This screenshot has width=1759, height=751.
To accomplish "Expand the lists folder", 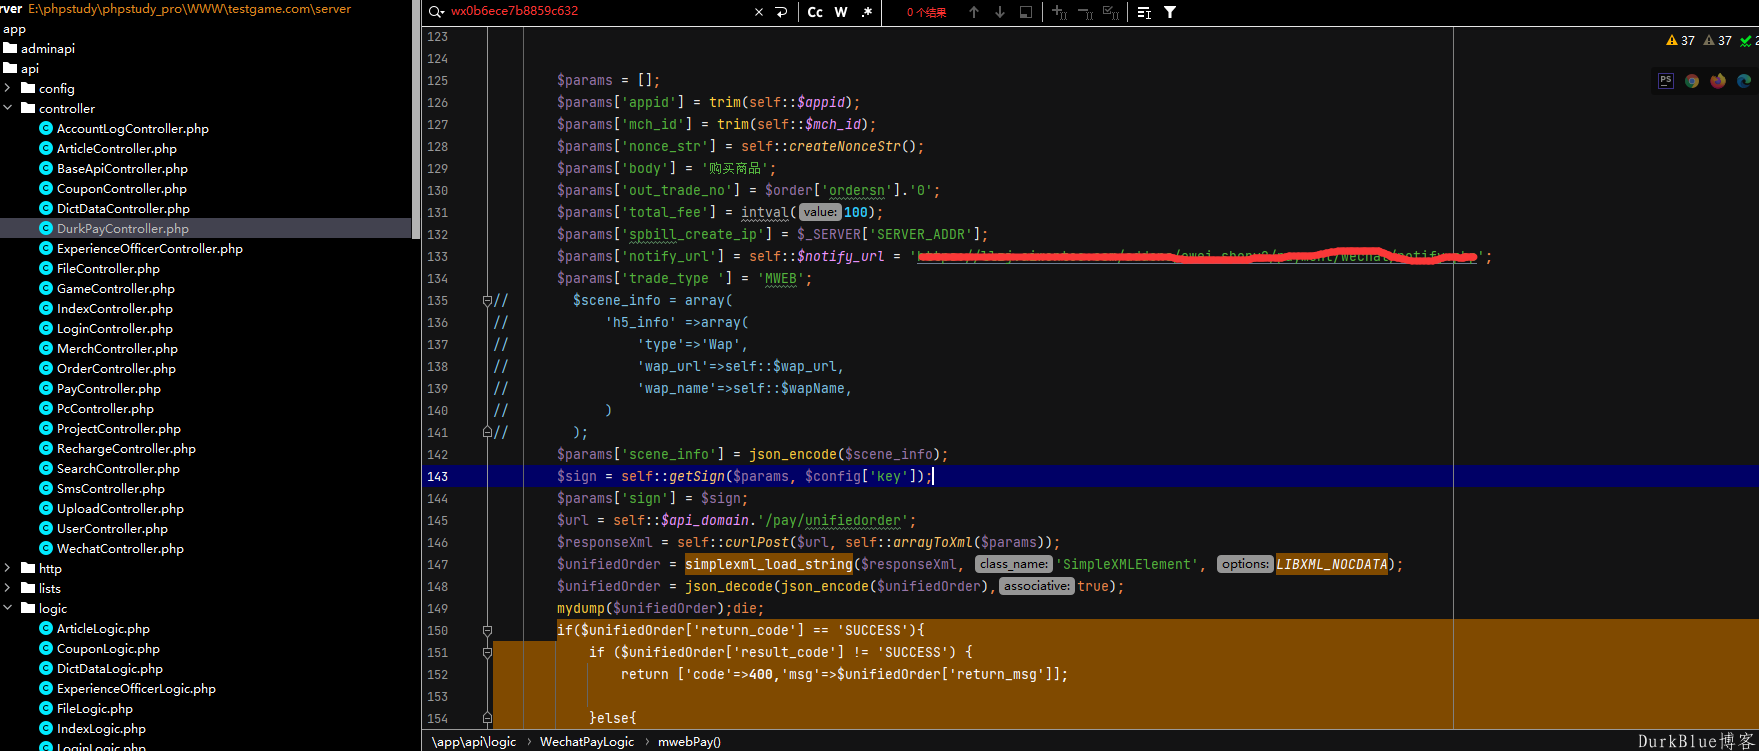I will [x=8, y=588].
